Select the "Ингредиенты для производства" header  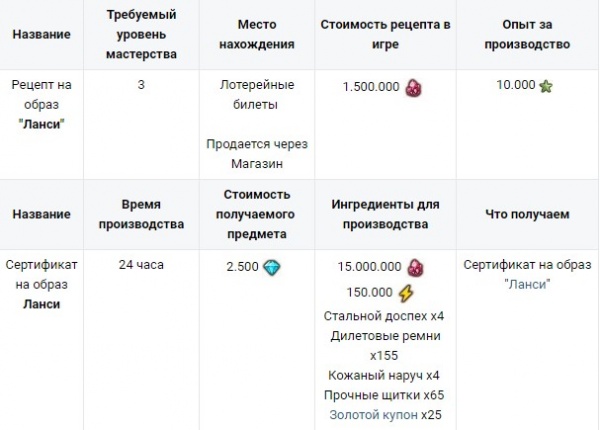point(386,214)
